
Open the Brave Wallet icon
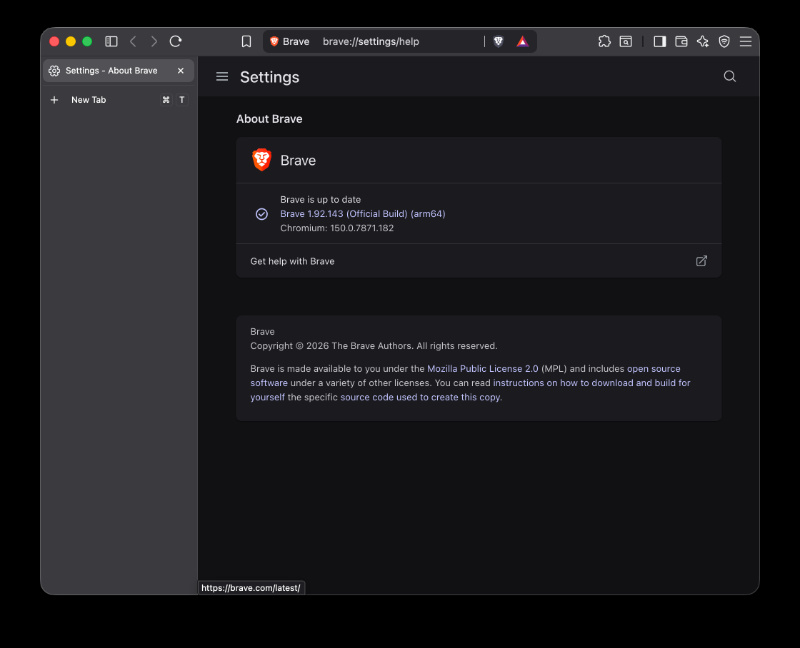coord(681,41)
